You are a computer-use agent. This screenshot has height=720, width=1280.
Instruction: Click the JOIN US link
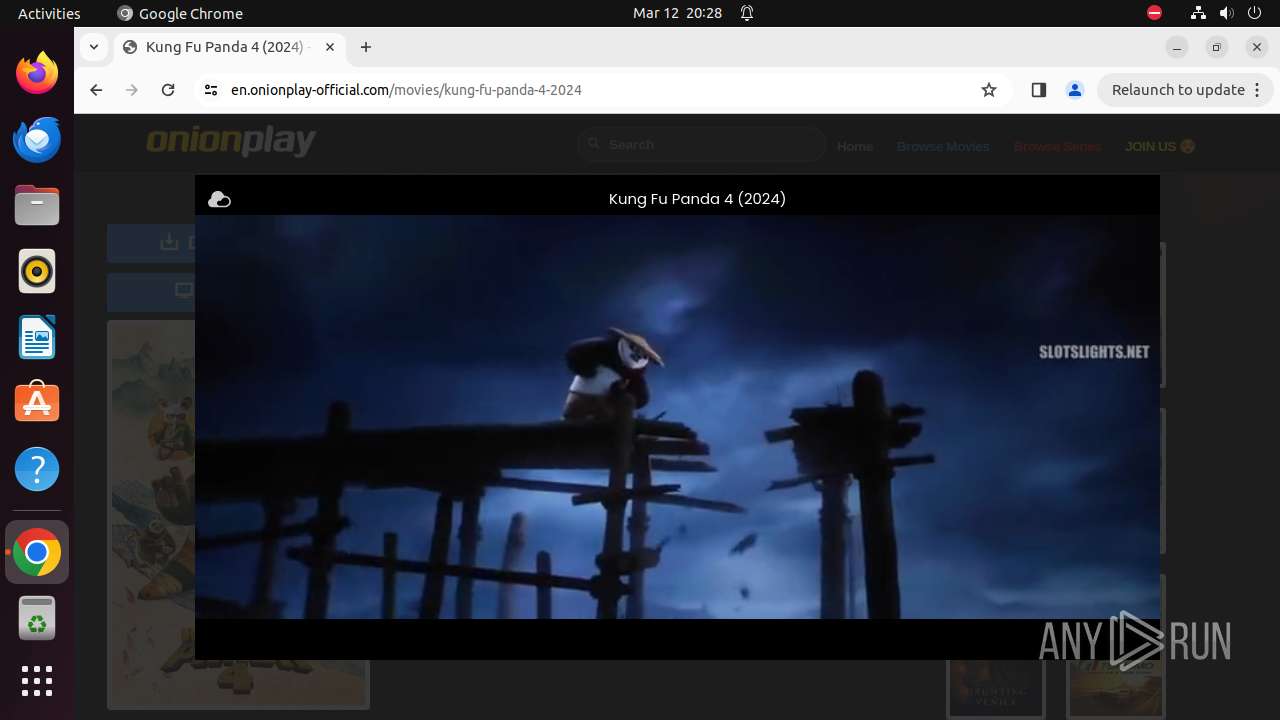tap(1160, 146)
